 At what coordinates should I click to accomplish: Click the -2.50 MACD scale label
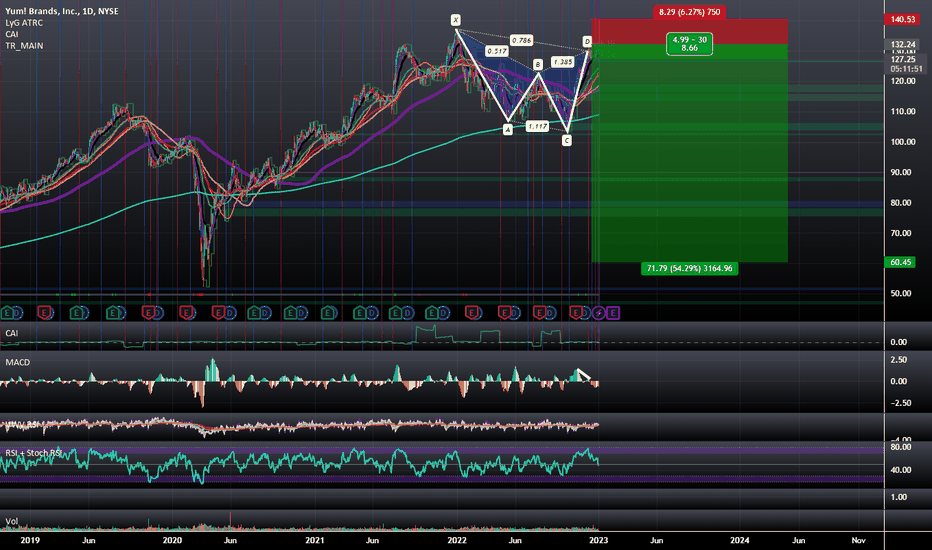coord(899,403)
